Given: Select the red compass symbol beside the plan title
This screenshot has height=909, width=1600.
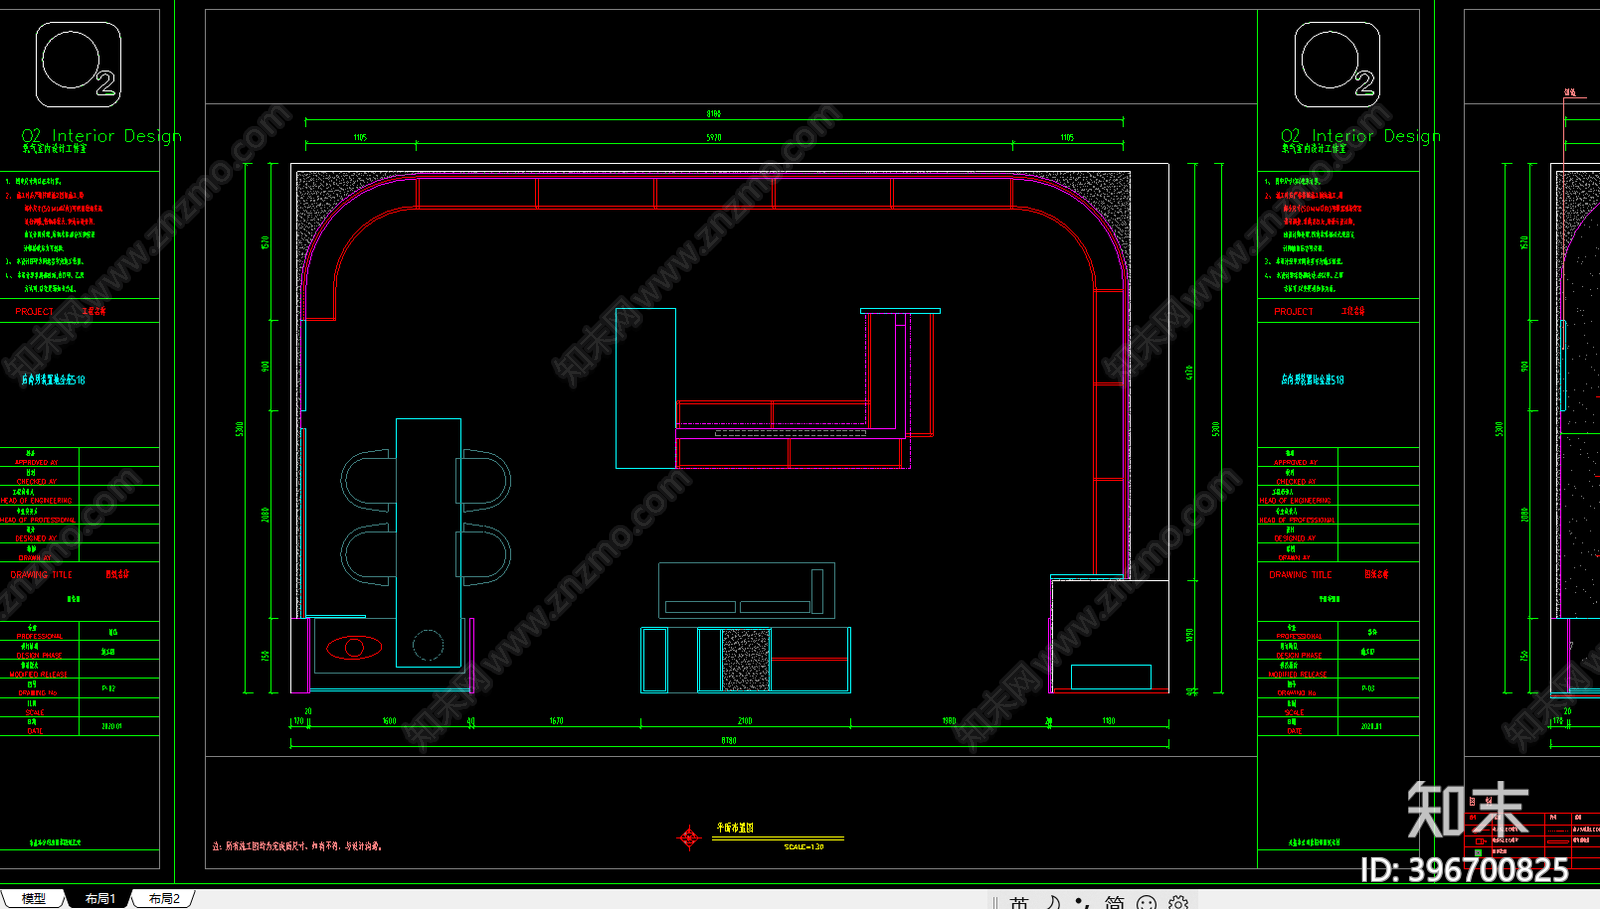Looking at the screenshot, I should coord(689,837).
